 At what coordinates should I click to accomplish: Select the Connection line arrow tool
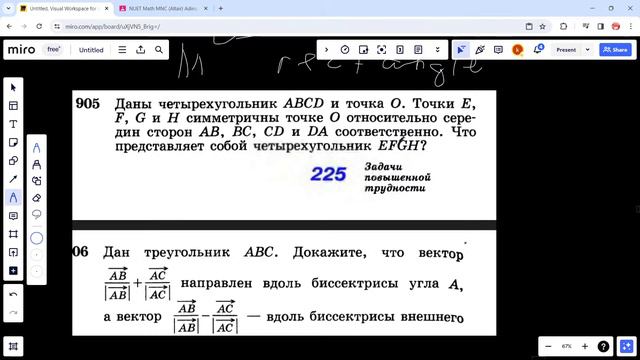click(13, 179)
